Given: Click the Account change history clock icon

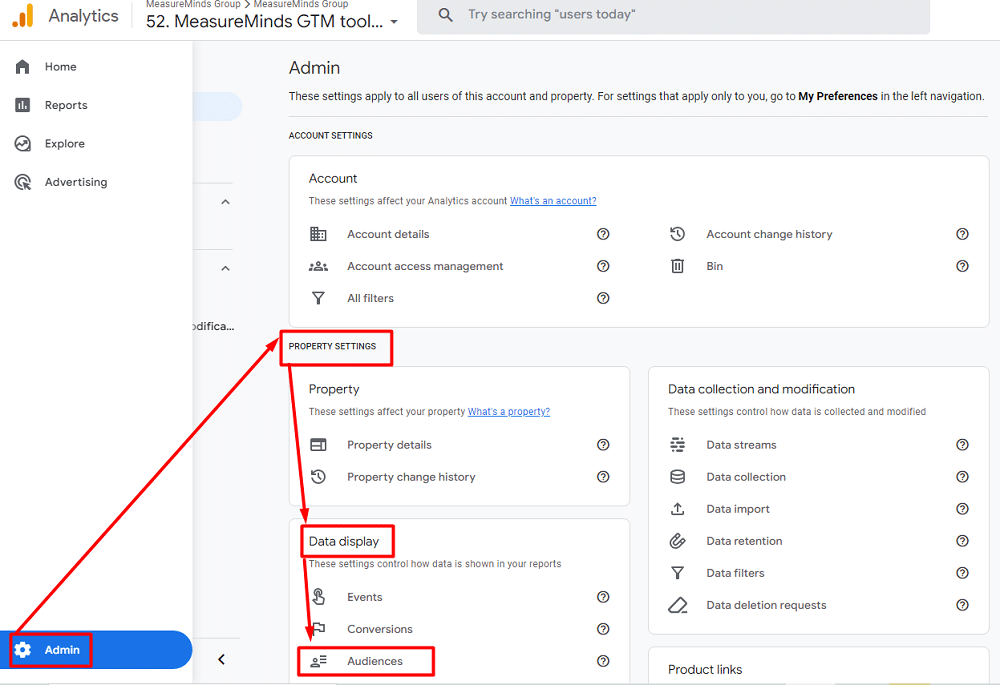Looking at the screenshot, I should click(x=677, y=234).
